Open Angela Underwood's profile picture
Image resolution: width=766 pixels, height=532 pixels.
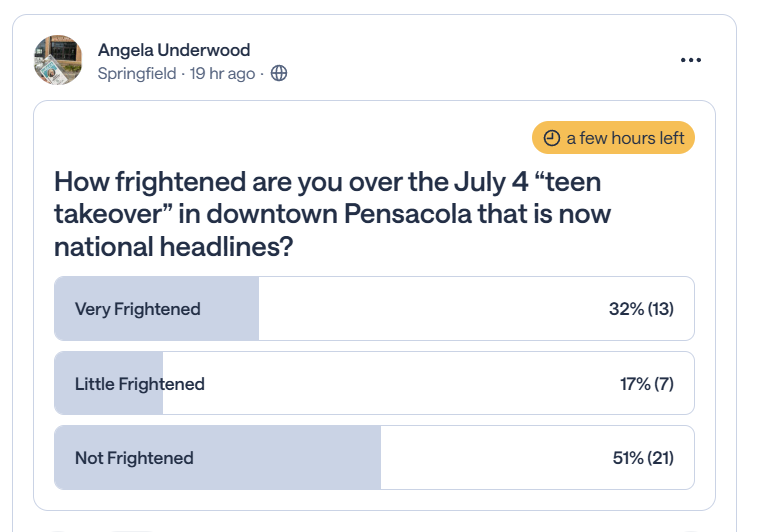(x=58, y=60)
